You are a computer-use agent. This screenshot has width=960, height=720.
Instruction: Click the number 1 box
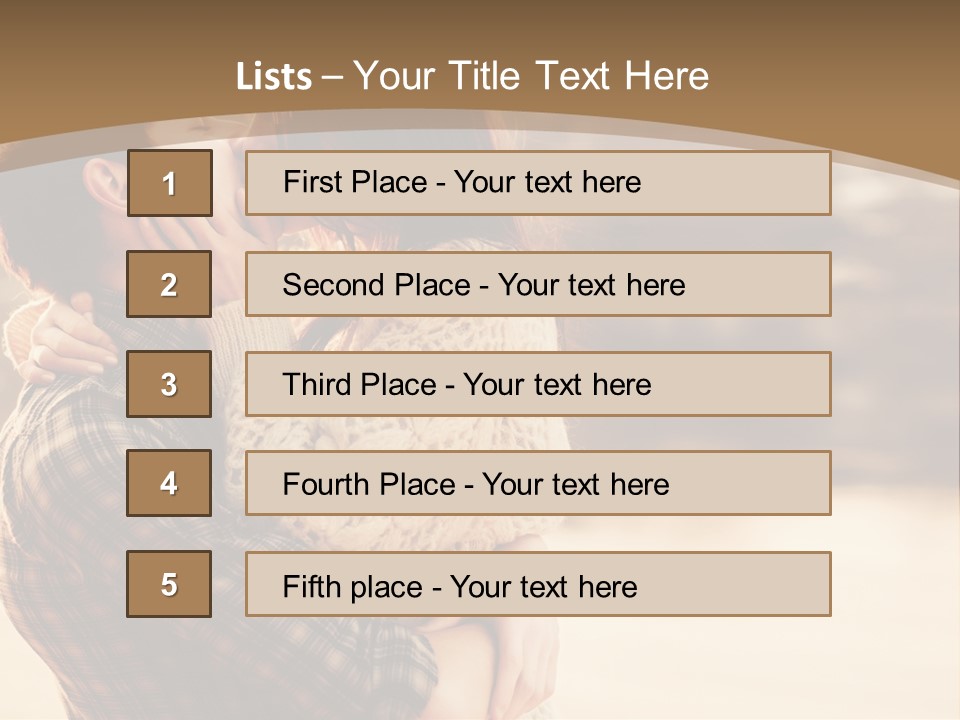pos(169,183)
